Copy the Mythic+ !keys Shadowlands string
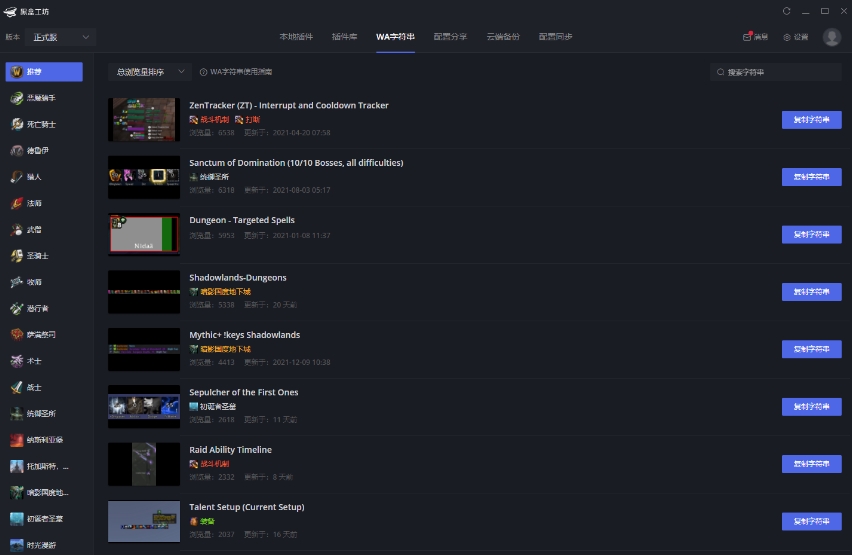The width and height of the screenshot is (852, 558). click(x=811, y=349)
